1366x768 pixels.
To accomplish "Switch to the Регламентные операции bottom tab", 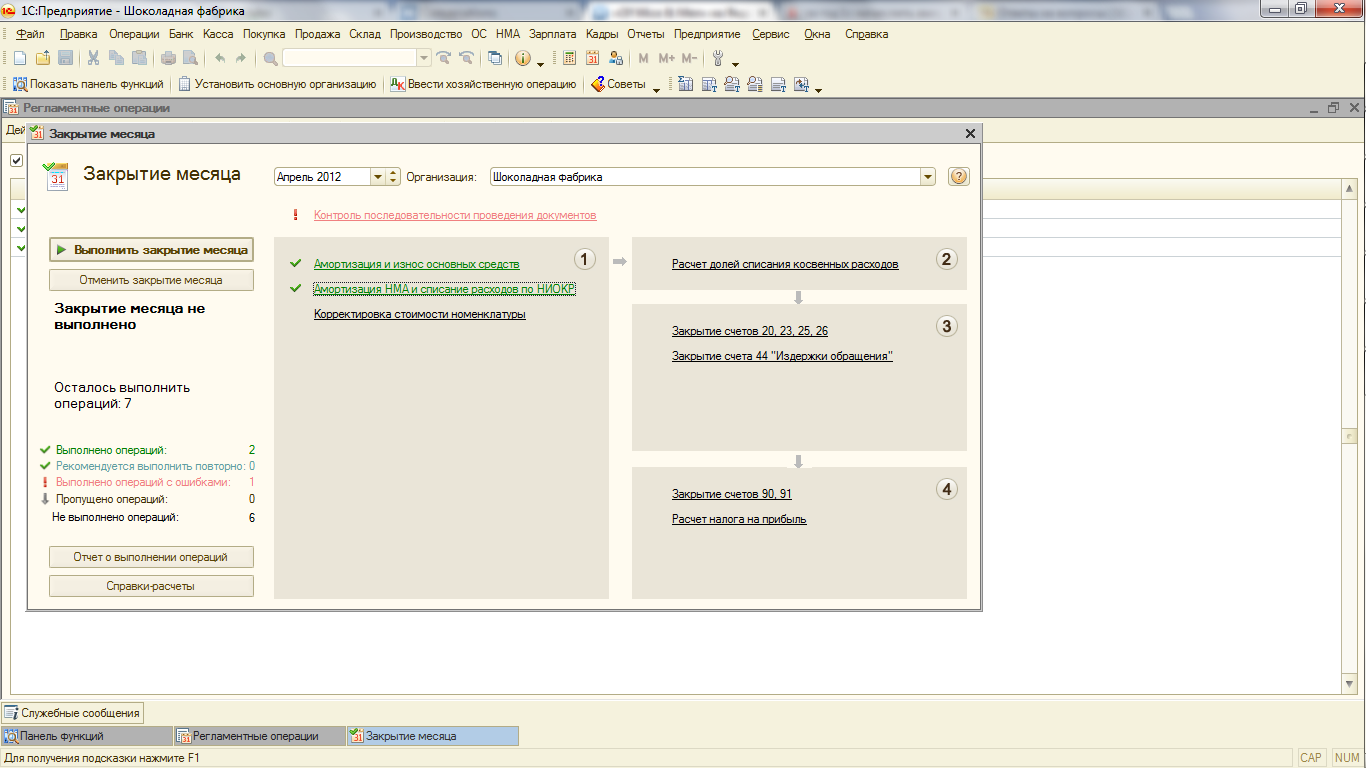I will pyautogui.click(x=258, y=736).
